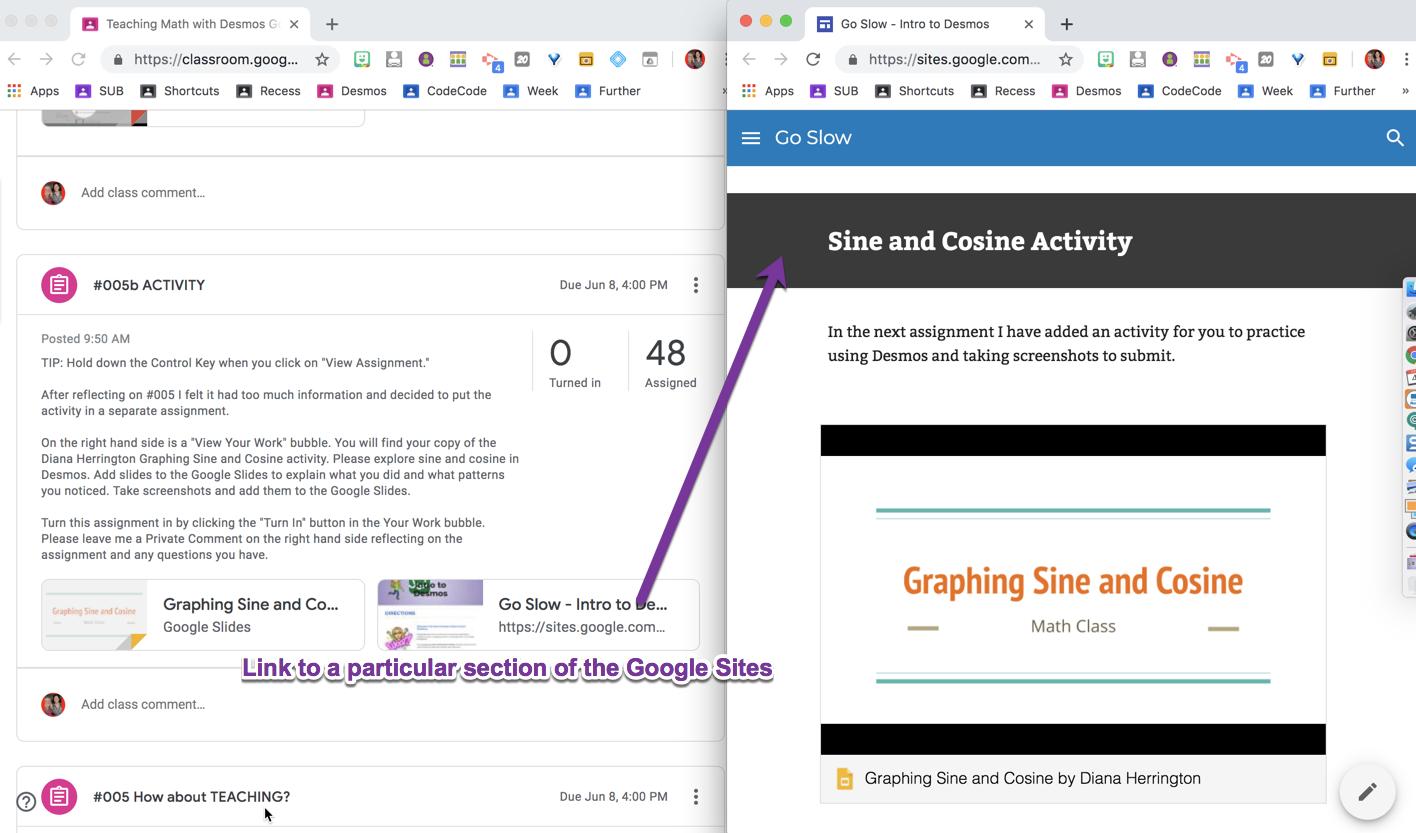Click the #005b ACTIVITY assignment title

click(149, 285)
